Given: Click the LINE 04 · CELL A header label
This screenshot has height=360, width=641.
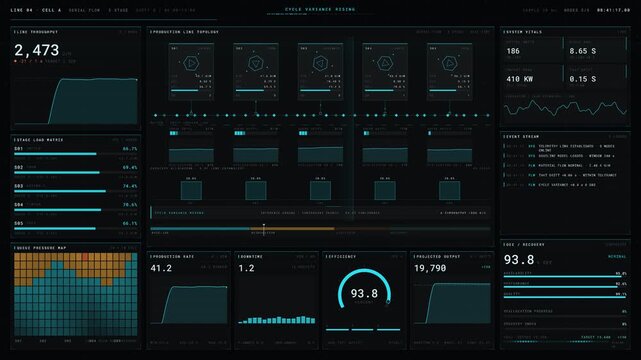Looking at the screenshot, I should (x=36, y=10).
